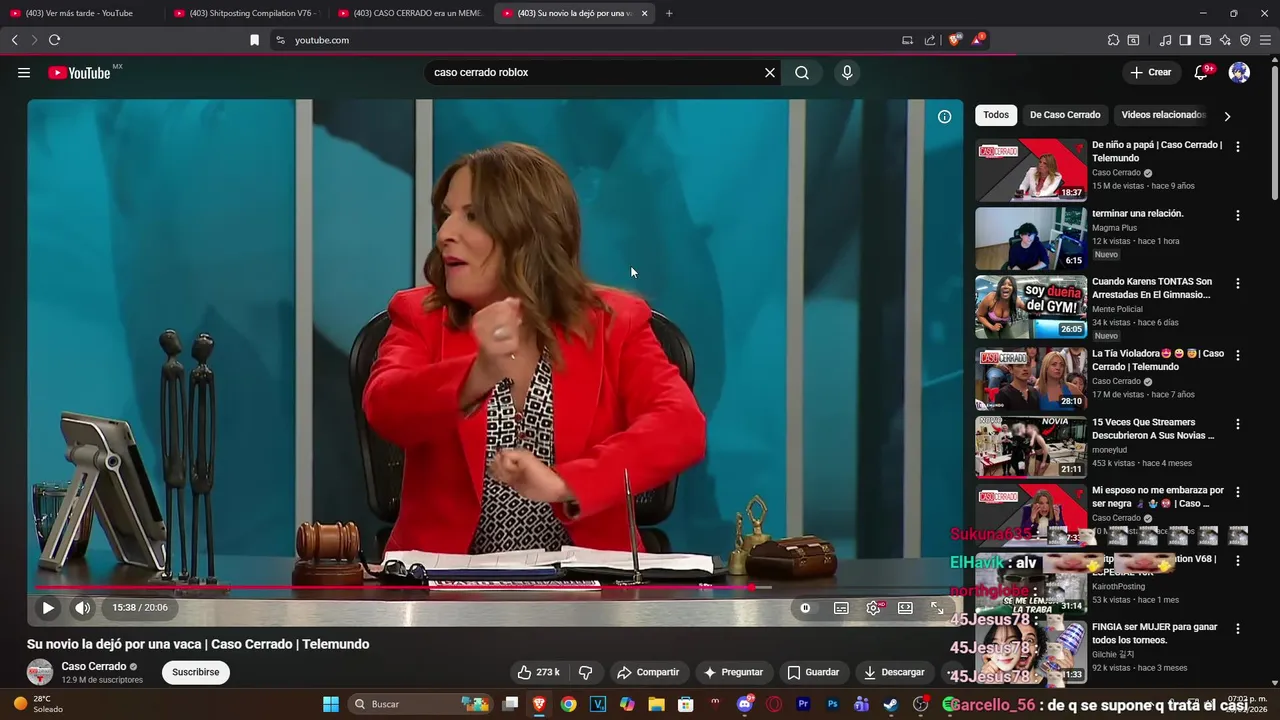
Task: Bookmark this page in the address bar
Action: click(254, 40)
